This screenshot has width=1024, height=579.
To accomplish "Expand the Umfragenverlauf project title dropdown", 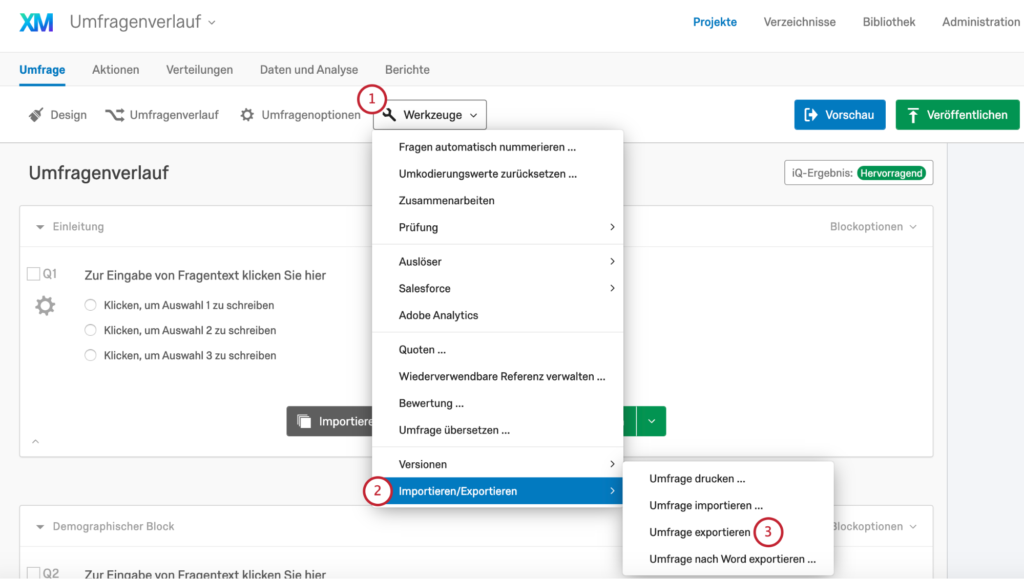I will pos(212,22).
